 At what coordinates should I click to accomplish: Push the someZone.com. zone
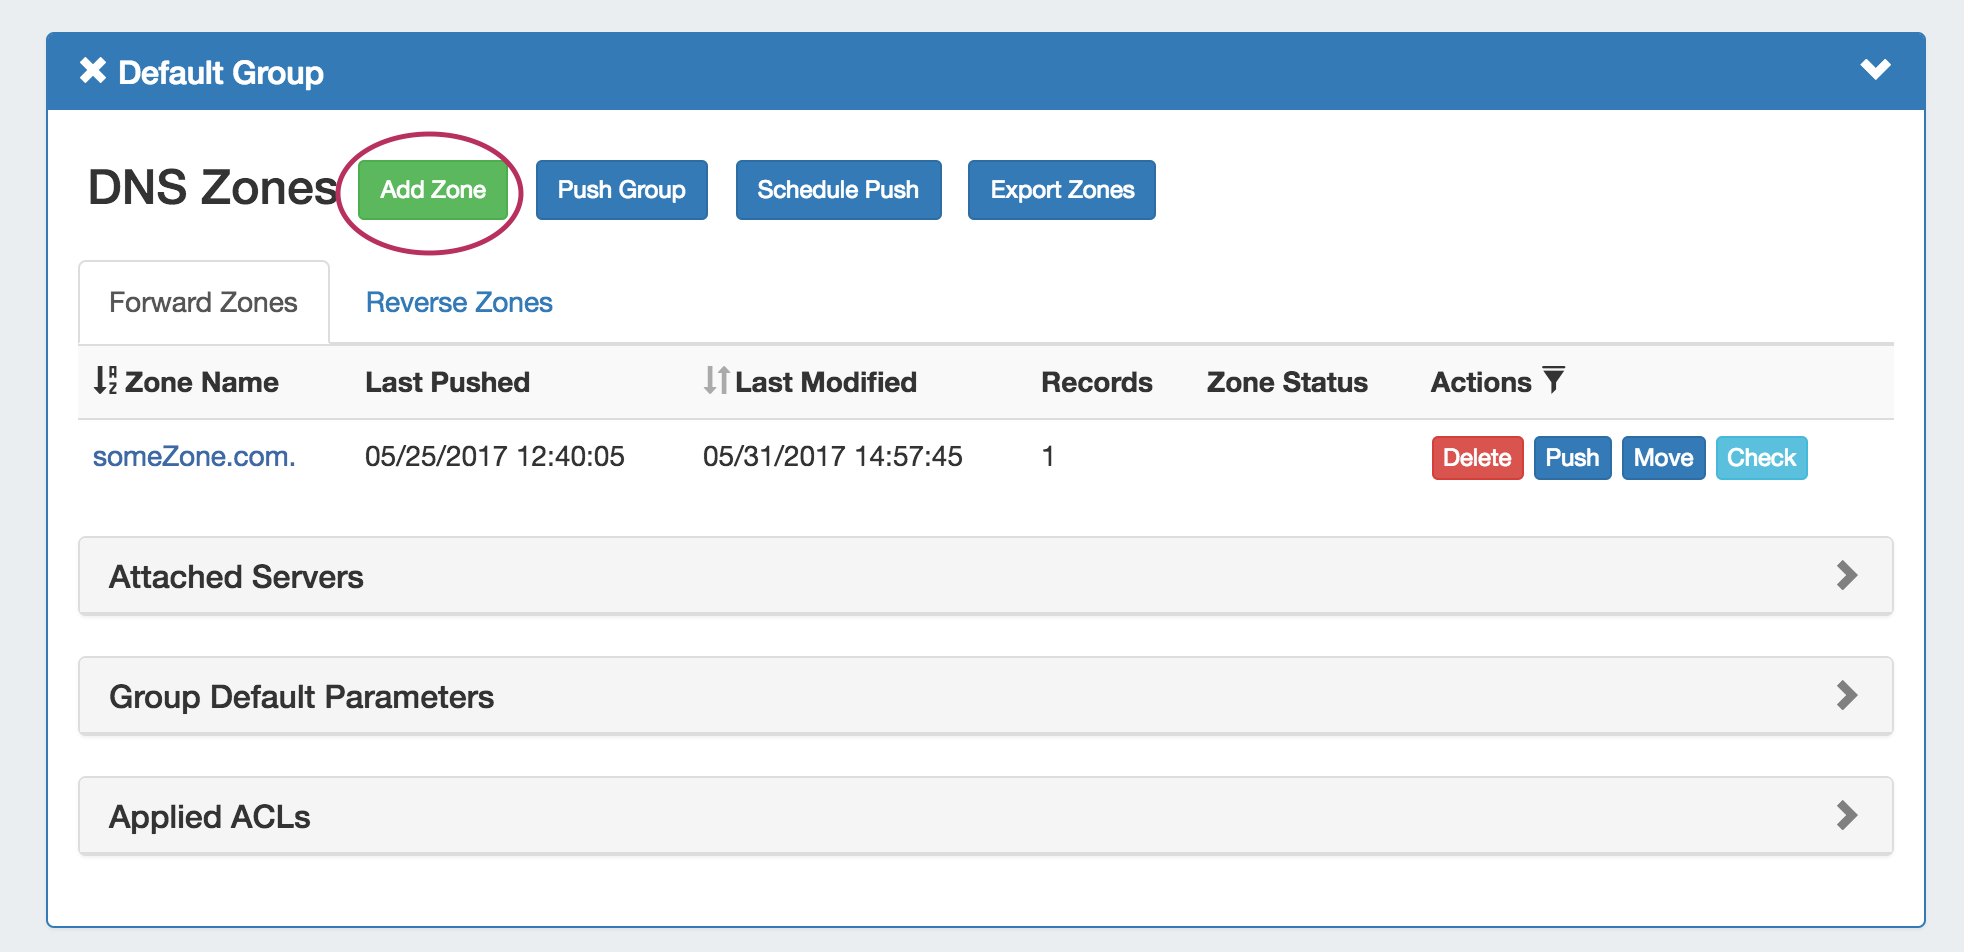click(1572, 458)
